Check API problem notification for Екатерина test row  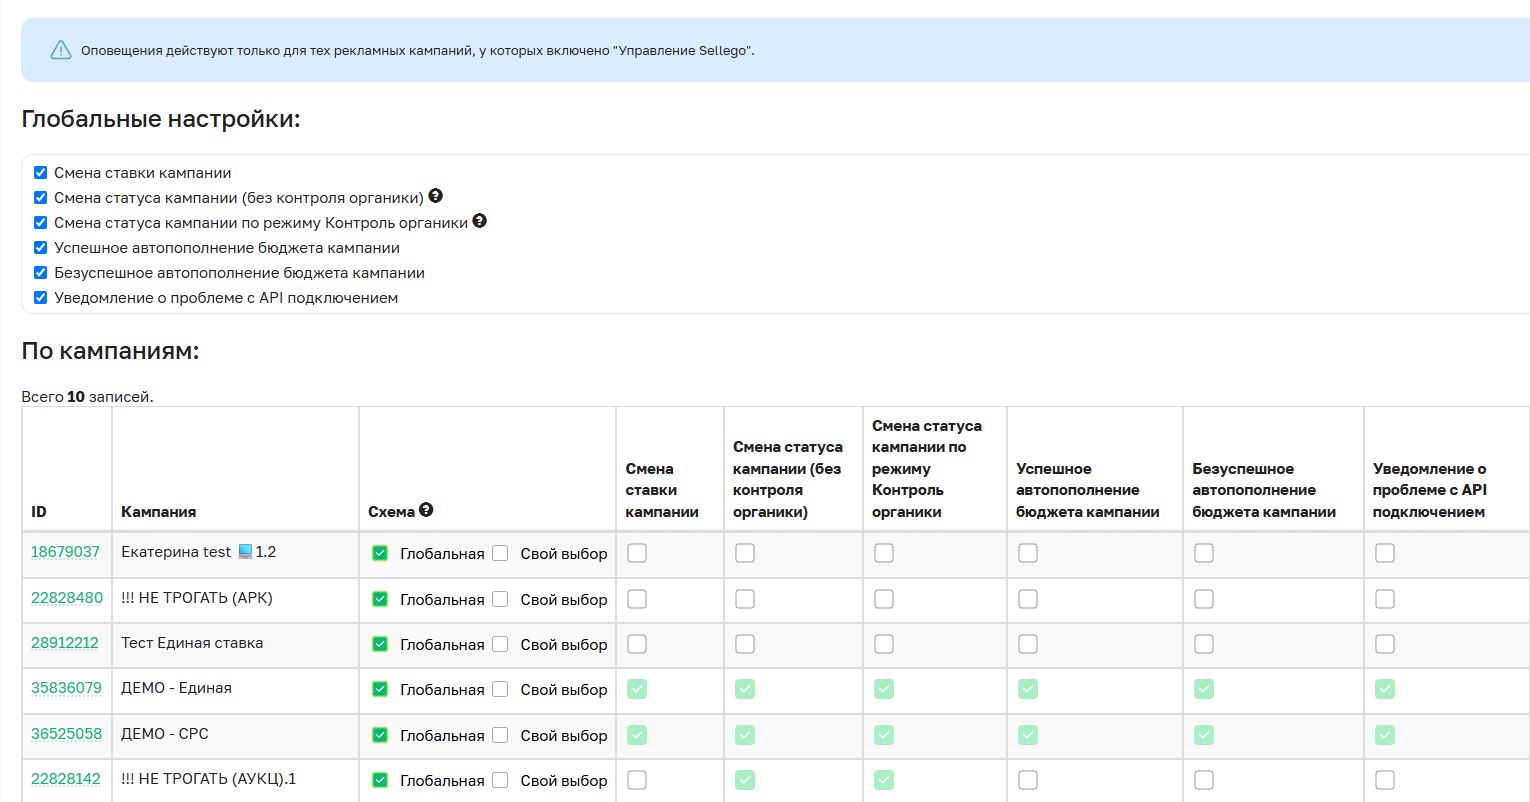(1385, 553)
